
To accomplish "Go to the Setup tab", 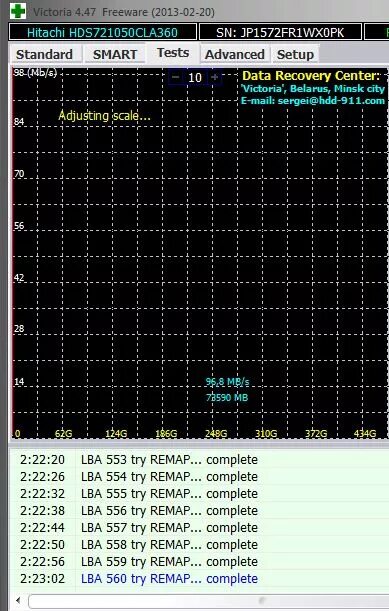I will tap(295, 54).
